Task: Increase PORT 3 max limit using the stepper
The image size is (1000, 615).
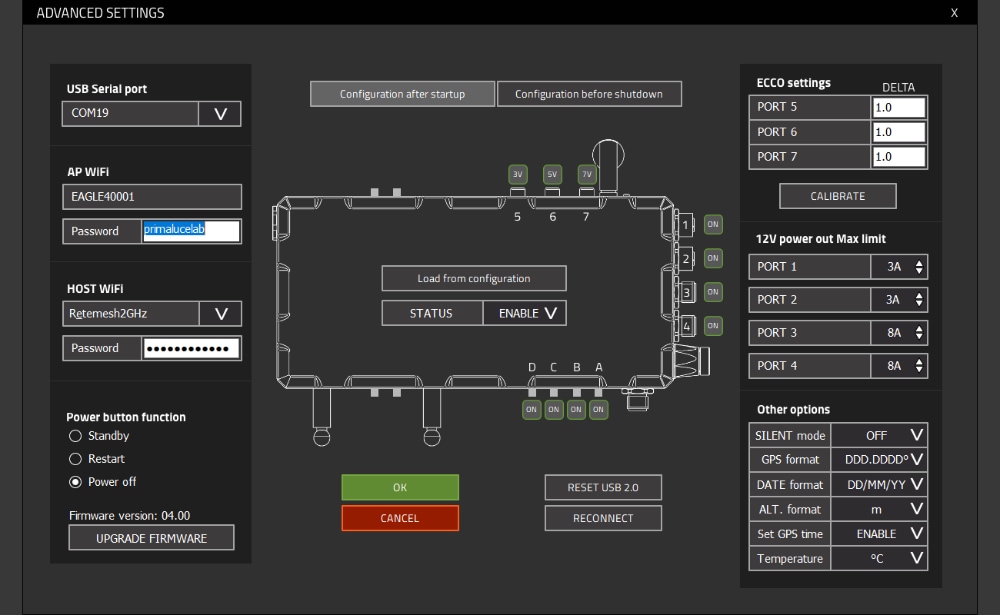Action: click(x=920, y=328)
